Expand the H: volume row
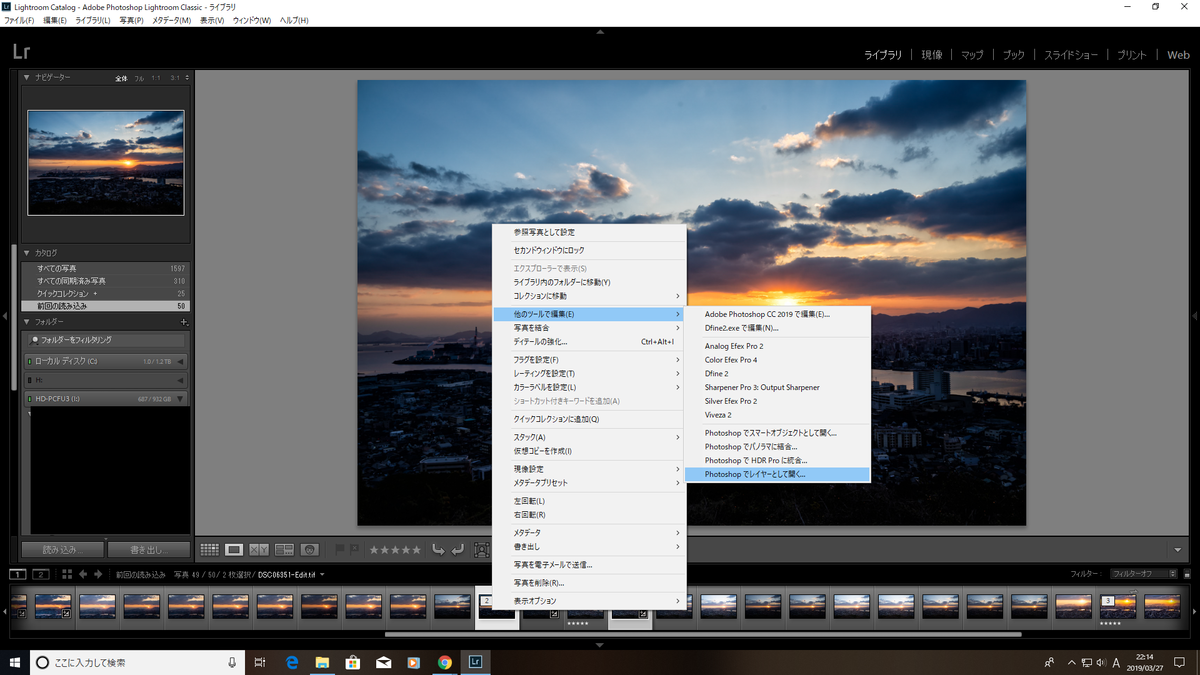1200x675 pixels. [x=180, y=380]
